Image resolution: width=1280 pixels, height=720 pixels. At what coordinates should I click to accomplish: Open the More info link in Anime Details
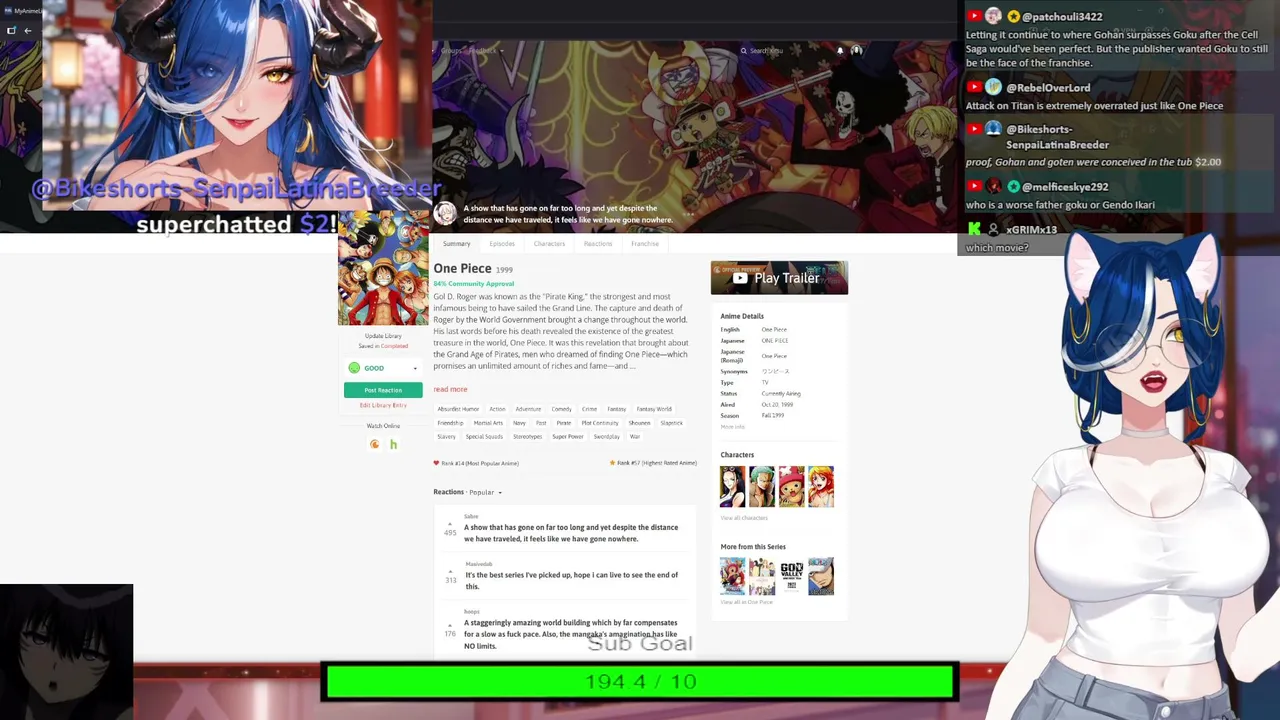tap(732, 427)
